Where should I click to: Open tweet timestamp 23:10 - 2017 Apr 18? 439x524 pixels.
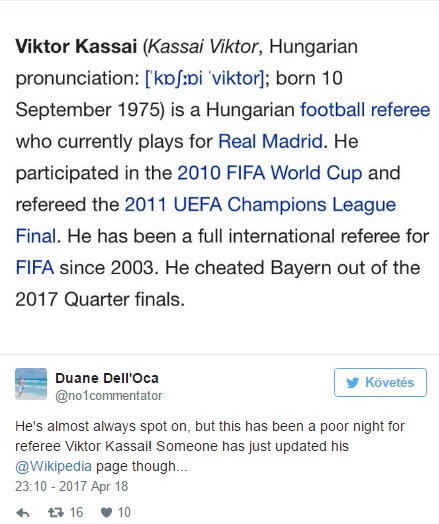point(71,486)
